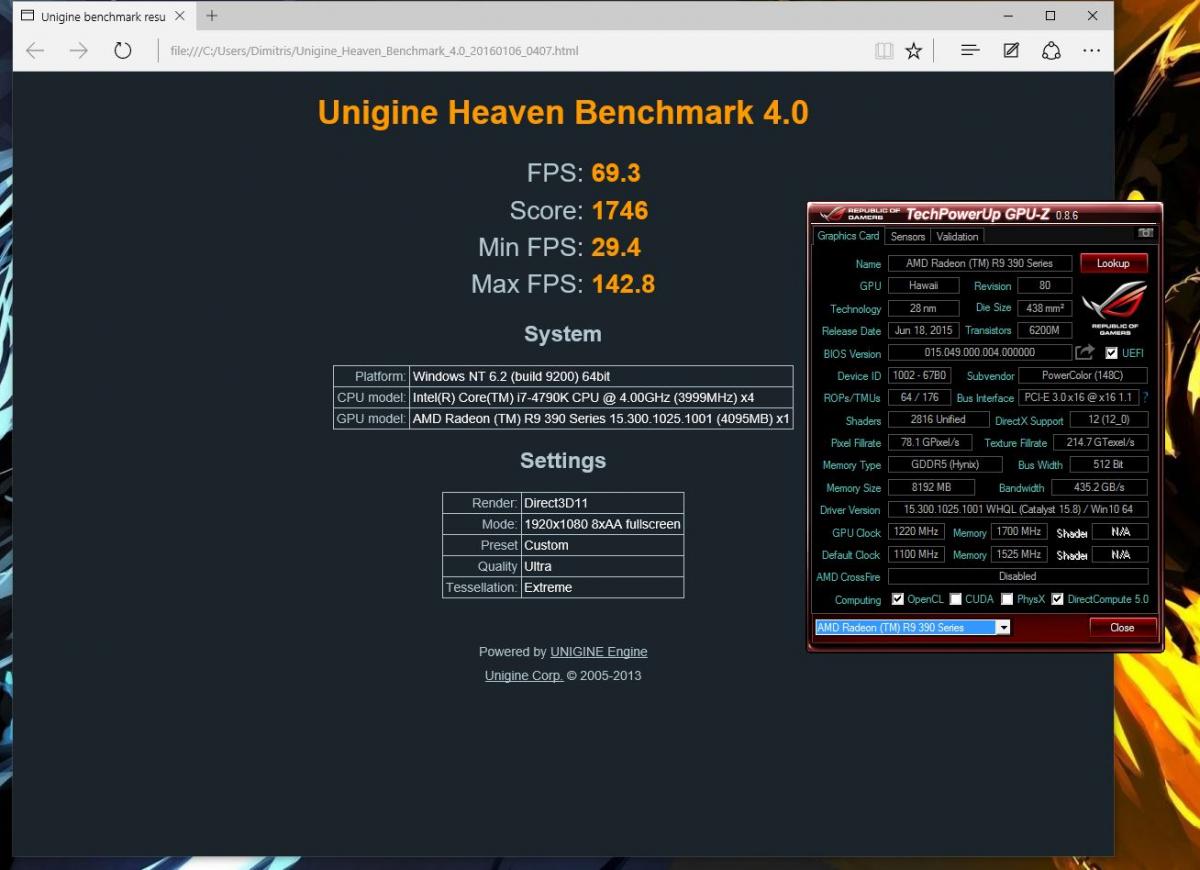This screenshot has width=1200, height=870.
Task: Click the browser forward arrow
Action: 79,51
